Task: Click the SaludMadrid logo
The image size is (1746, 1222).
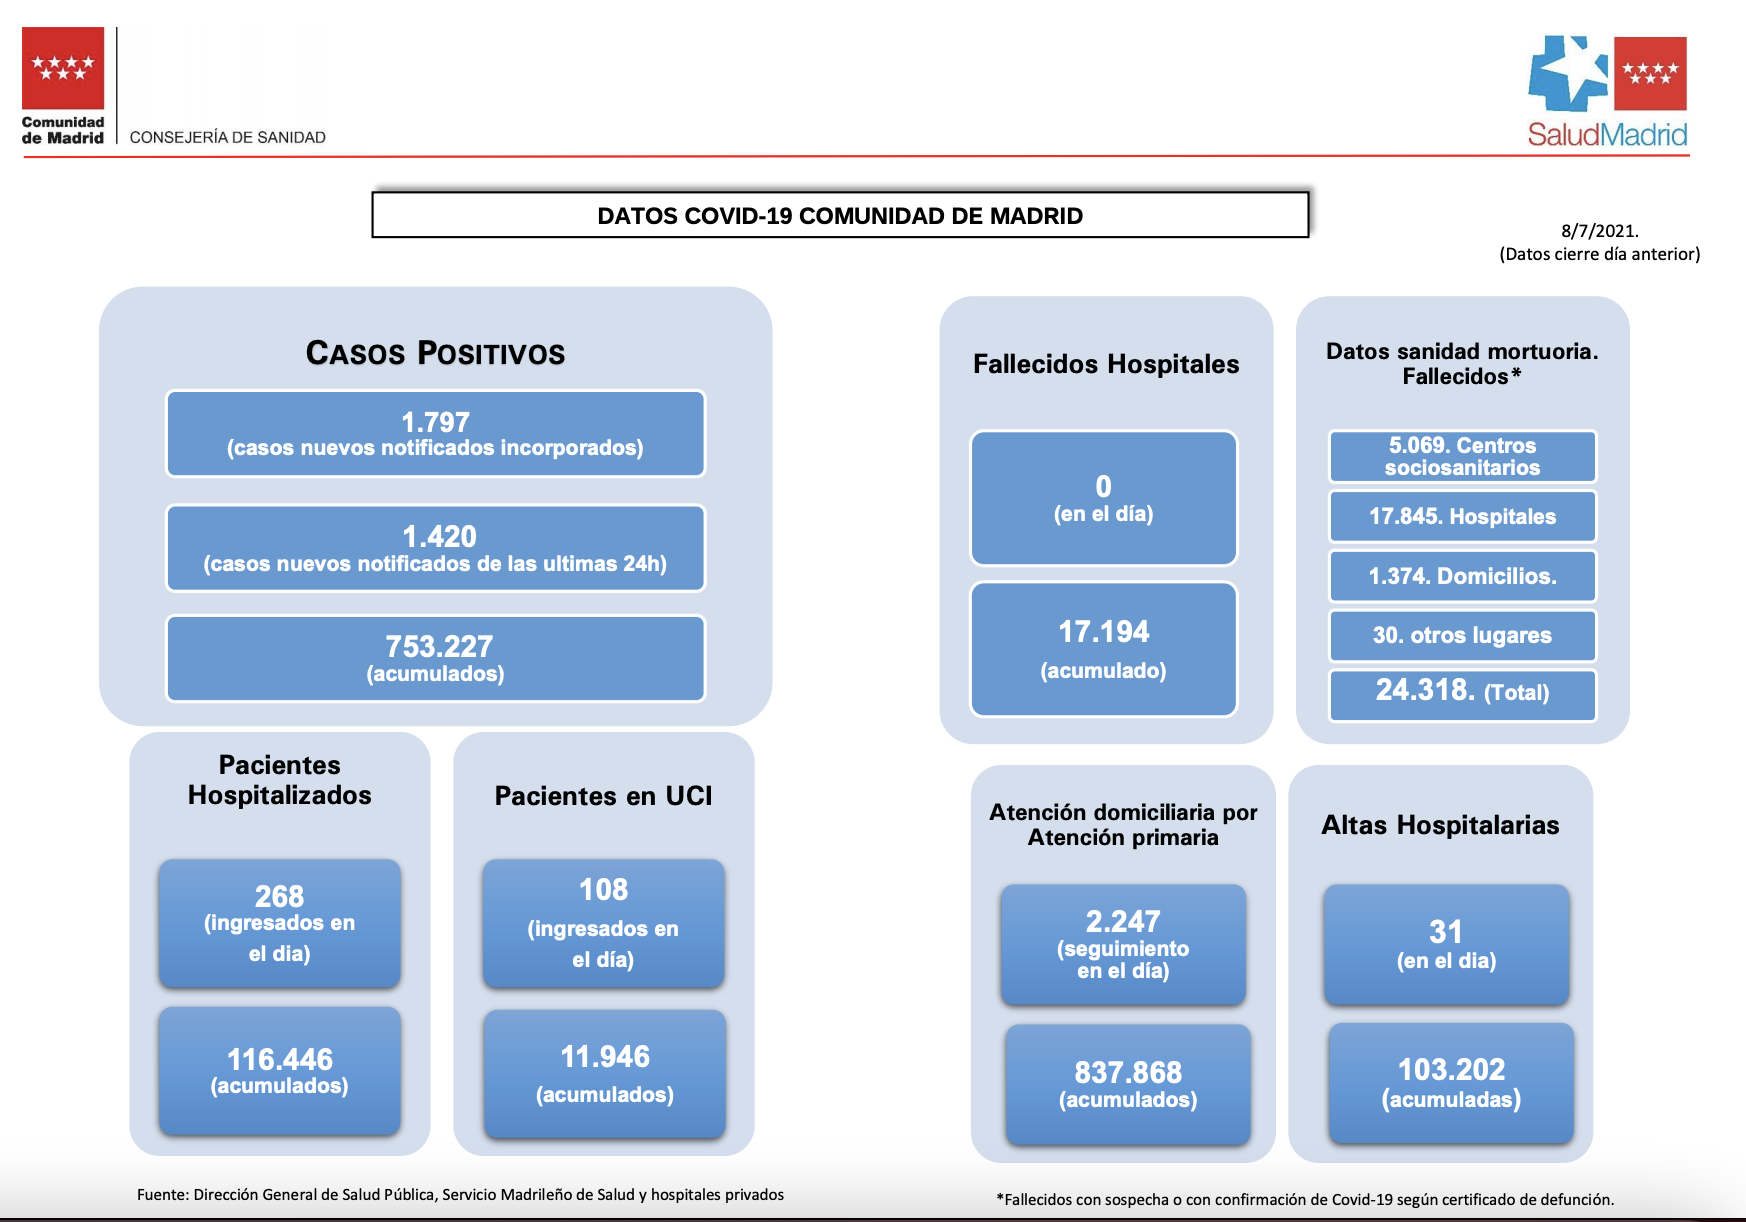Action: click(1607, 92)
